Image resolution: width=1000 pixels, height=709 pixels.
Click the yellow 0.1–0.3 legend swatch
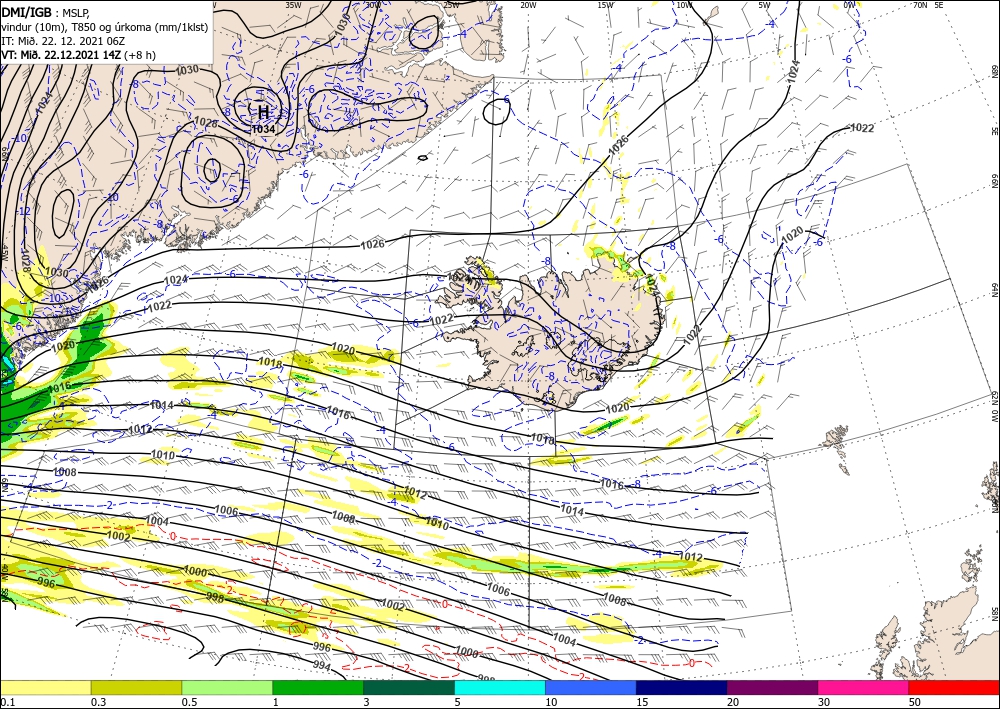tap(45, 687)
